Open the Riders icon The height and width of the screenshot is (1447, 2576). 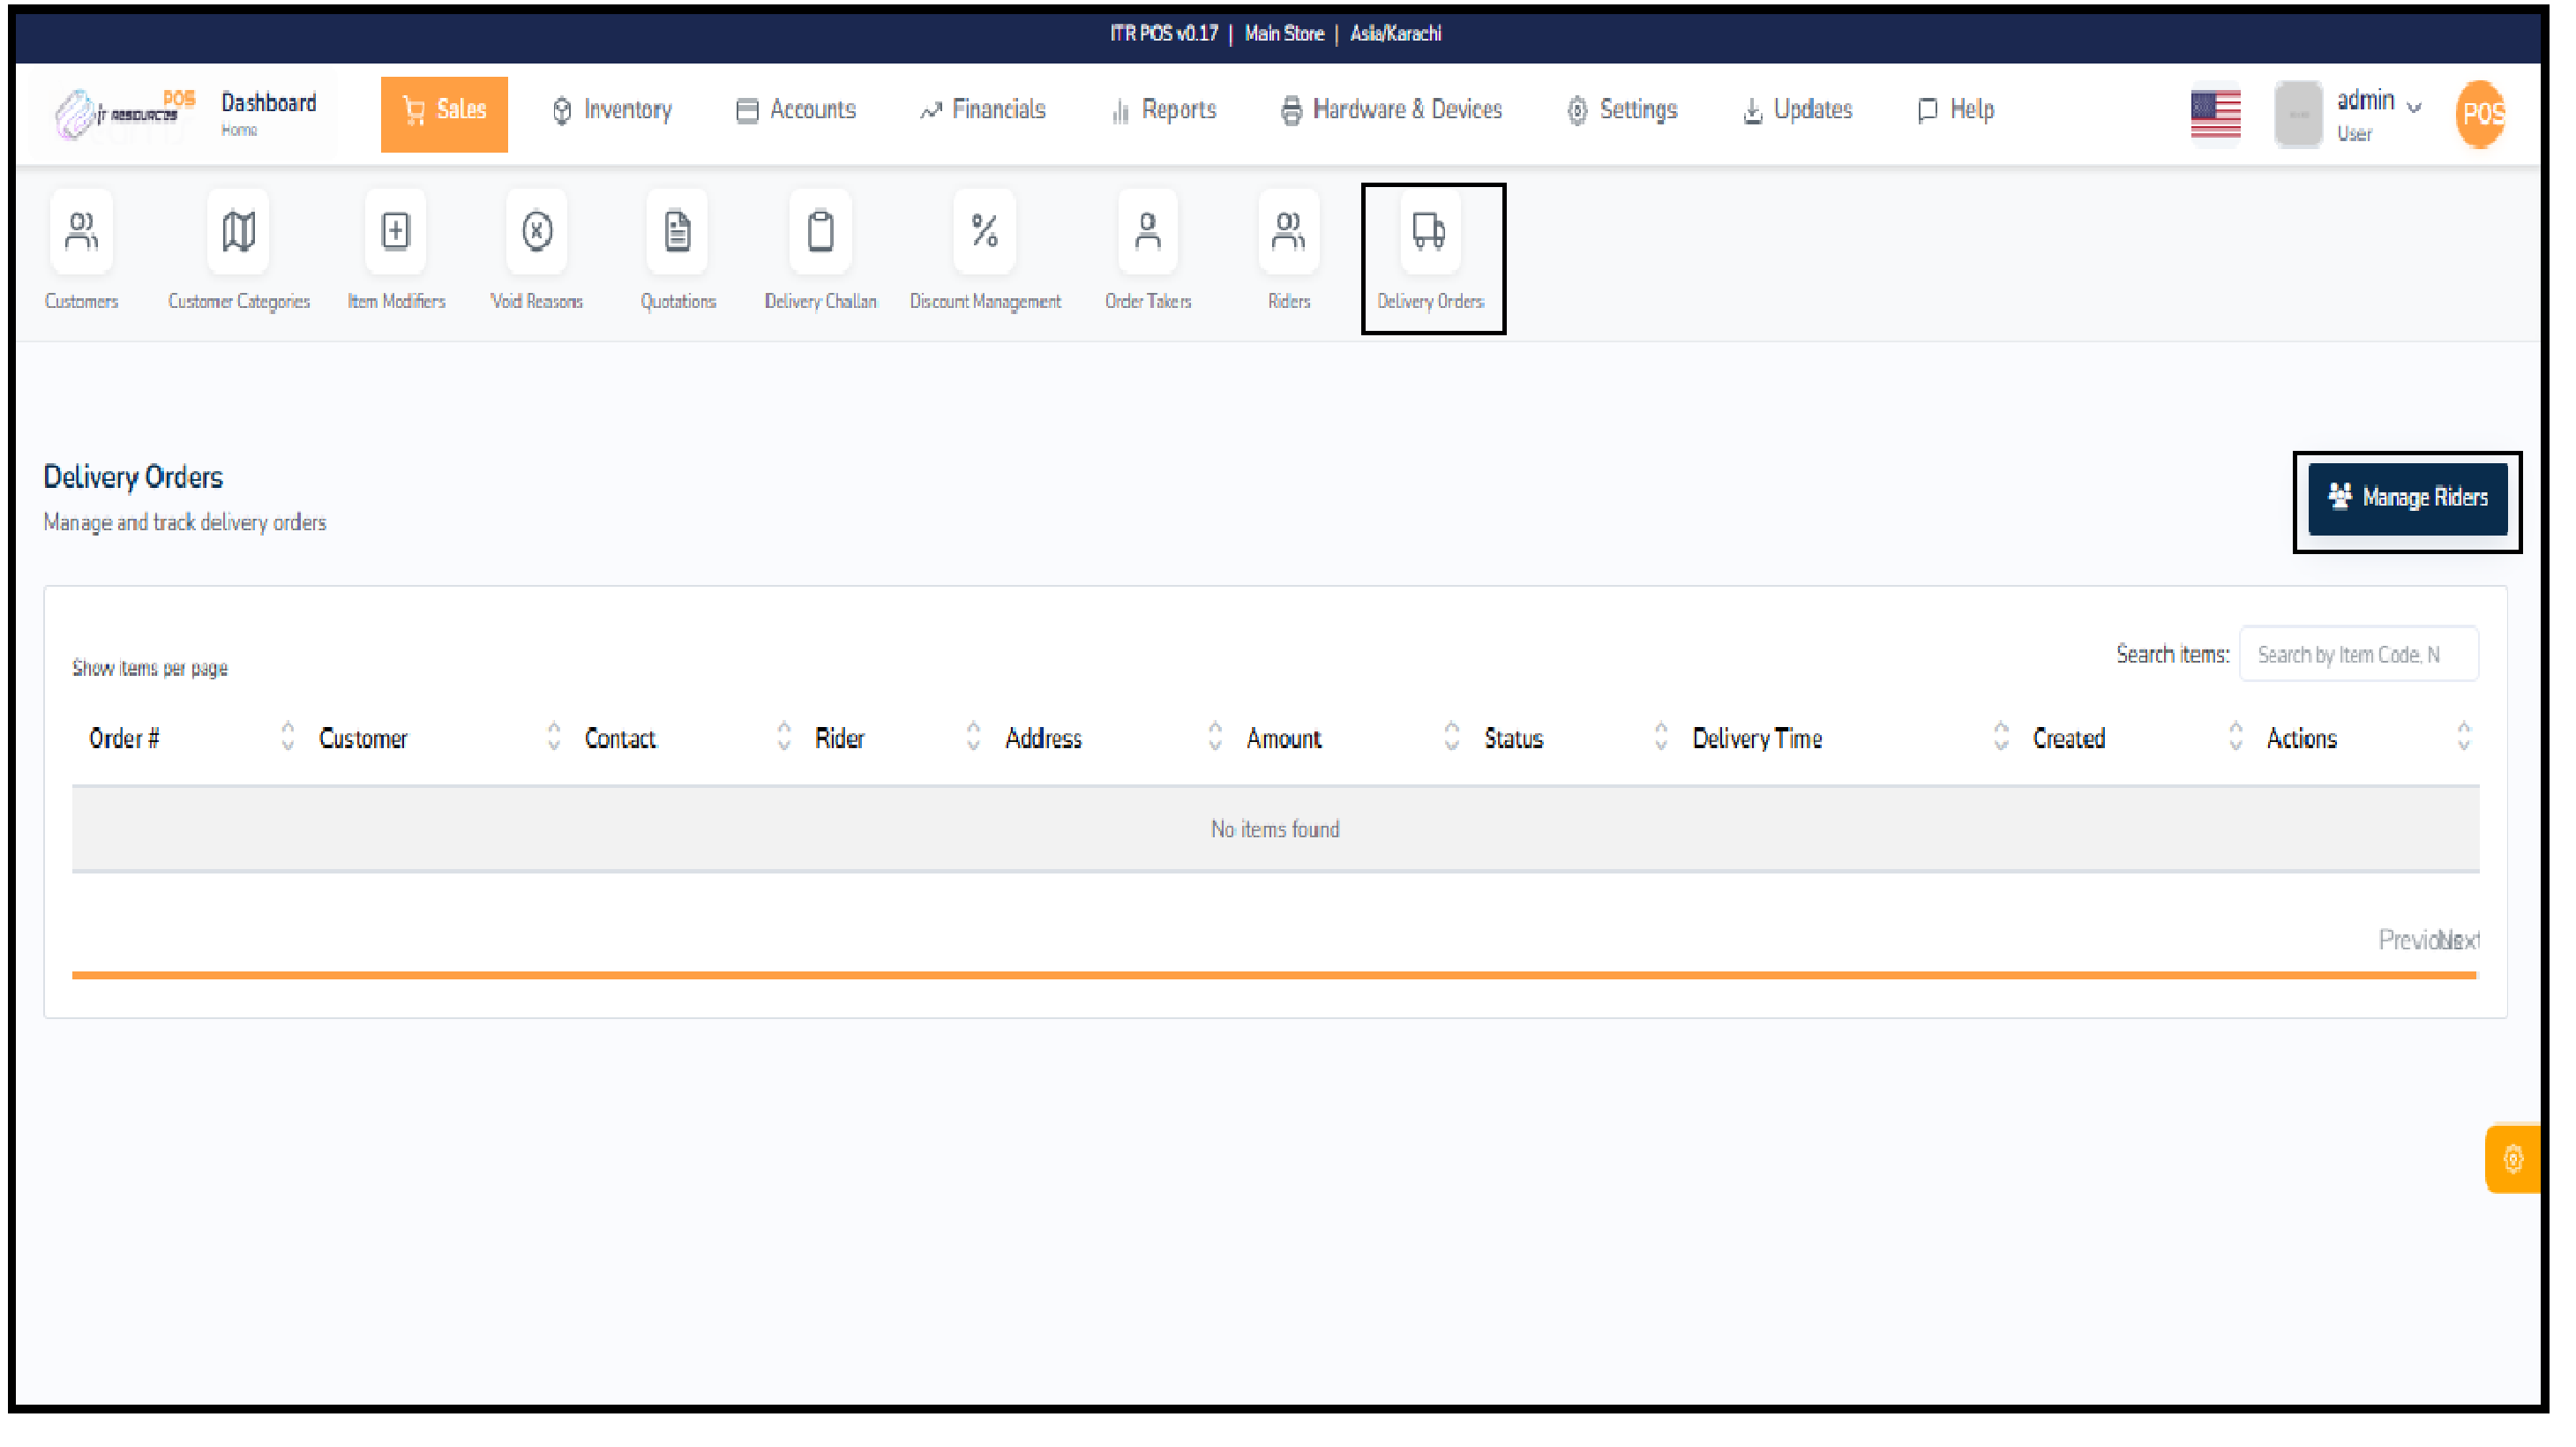pyautogui.click(x=1288, y=250)
